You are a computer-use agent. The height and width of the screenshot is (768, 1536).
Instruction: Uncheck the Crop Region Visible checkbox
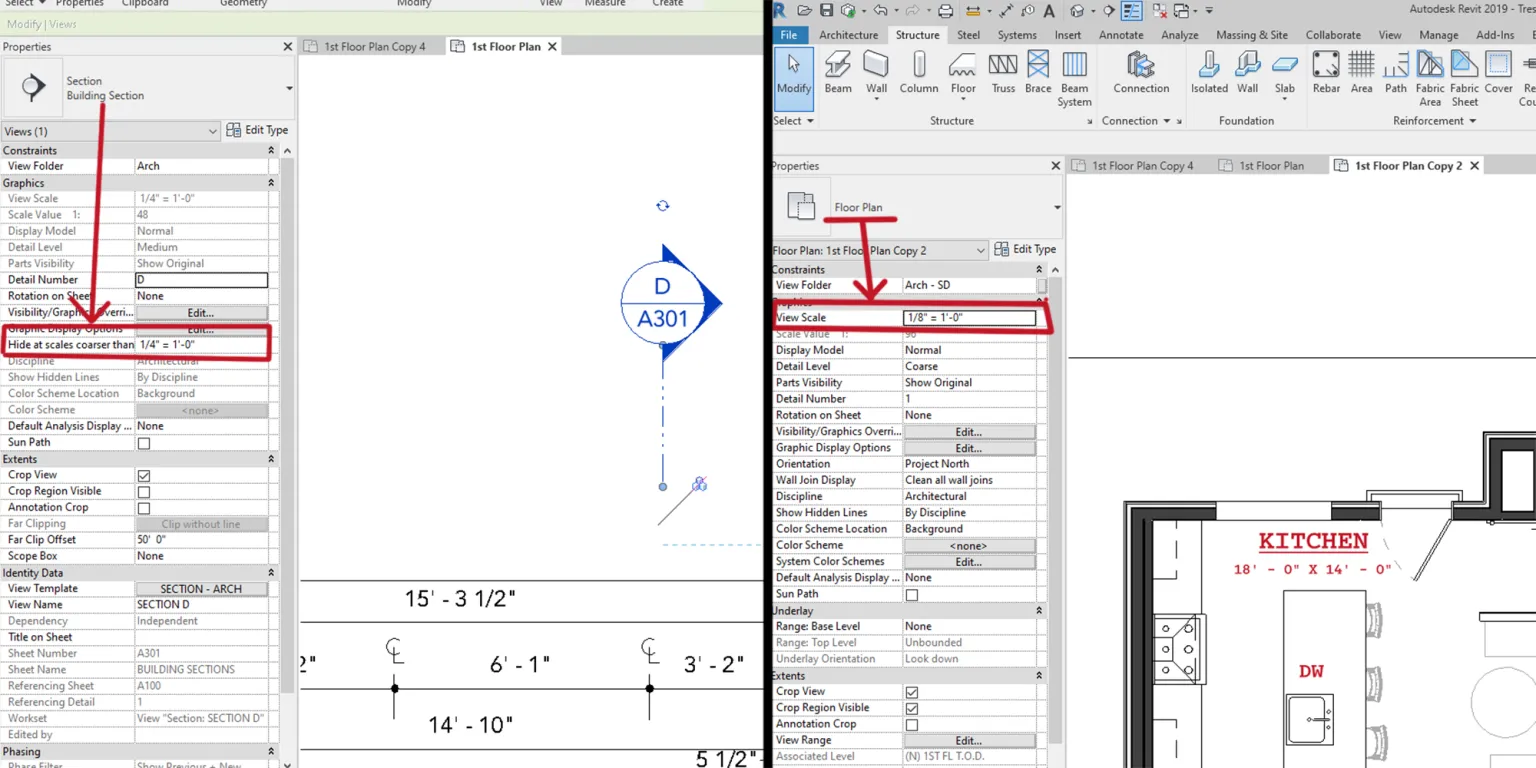click(911, 708)
